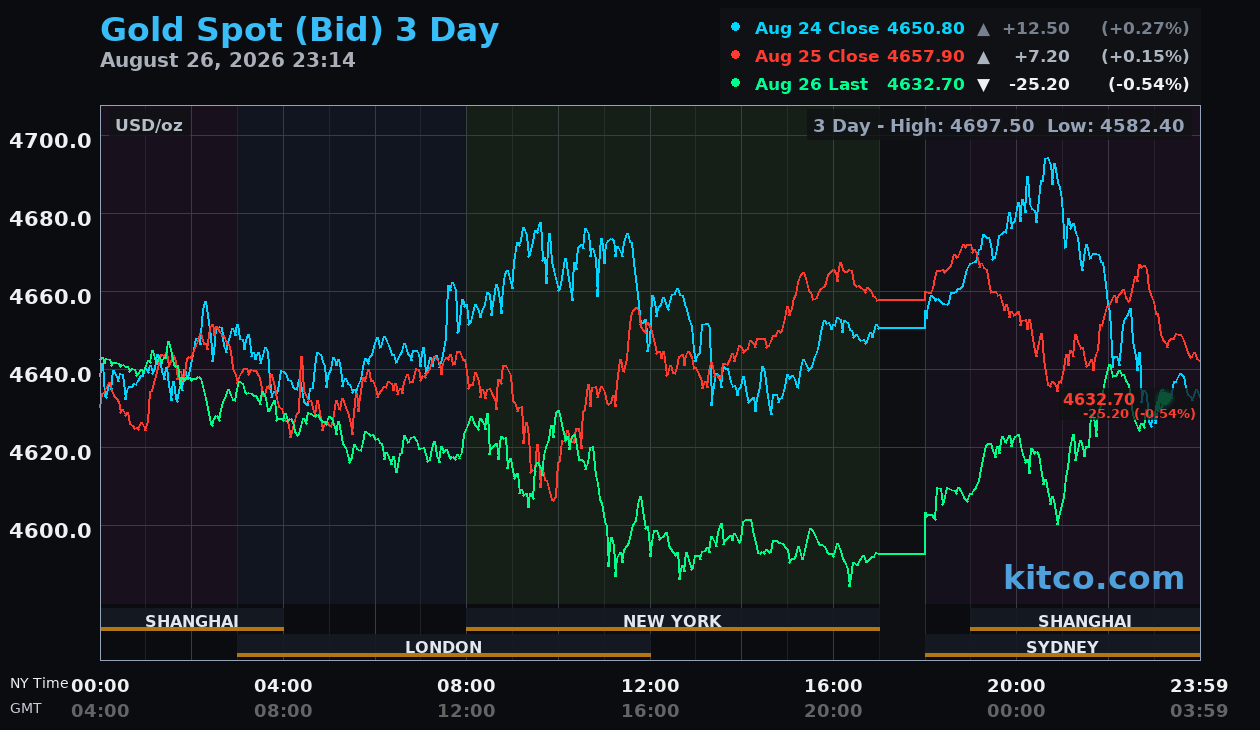Click the 4650.80 close value

(926, 28)
